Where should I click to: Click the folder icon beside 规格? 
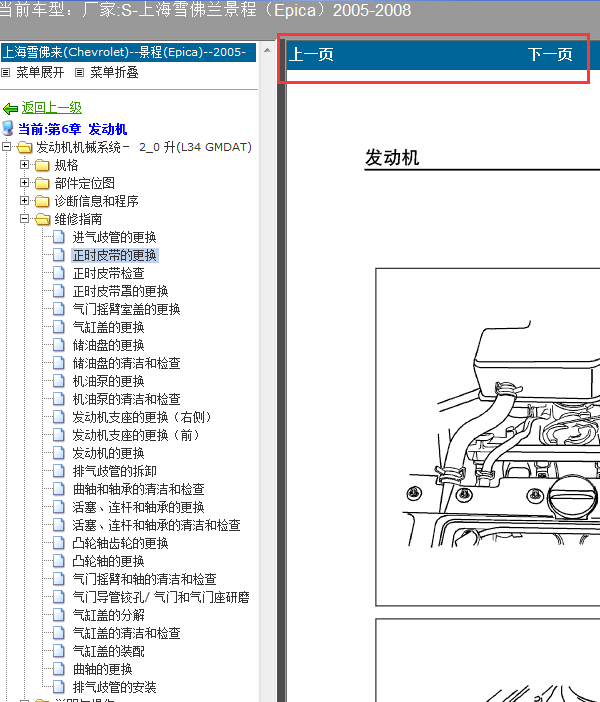click(42, 166)
